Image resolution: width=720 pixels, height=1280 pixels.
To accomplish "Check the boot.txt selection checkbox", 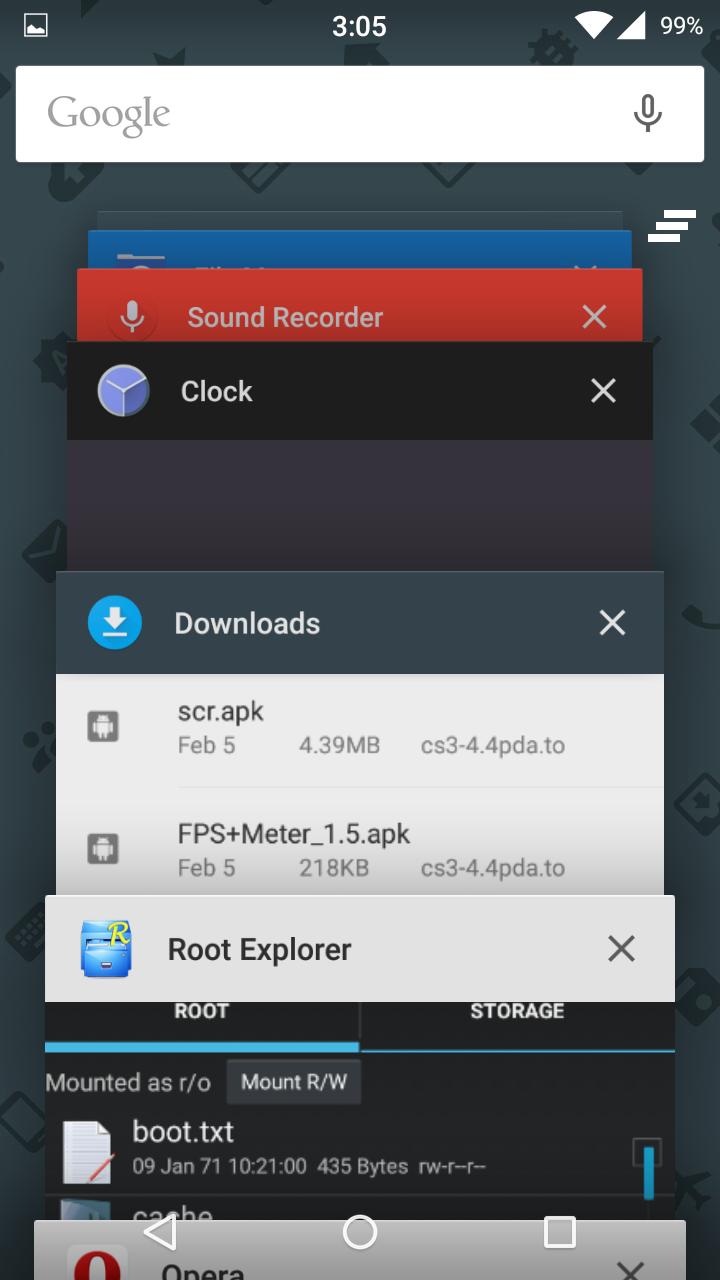I will (647, 1152).
